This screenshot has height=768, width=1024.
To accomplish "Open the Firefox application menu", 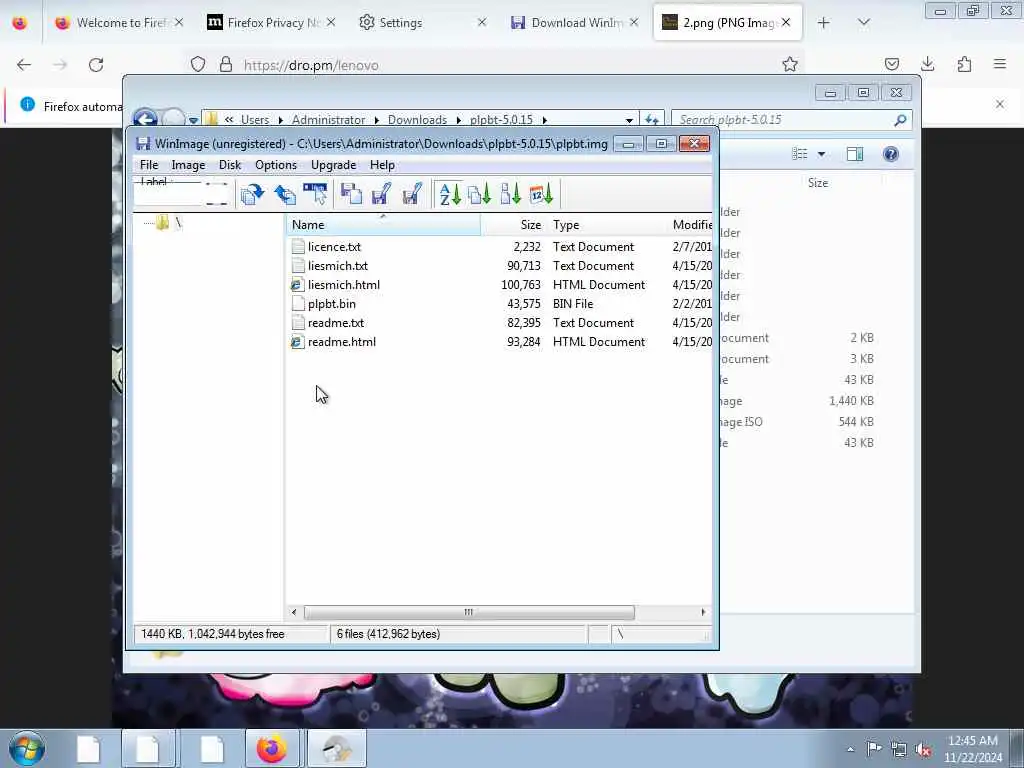I will coord(1000,64).
